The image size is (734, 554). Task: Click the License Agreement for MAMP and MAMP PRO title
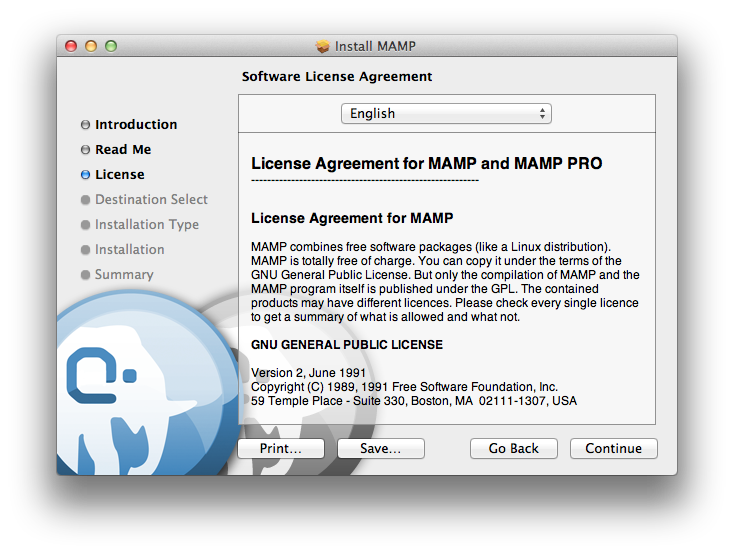[x=426, y=163]
